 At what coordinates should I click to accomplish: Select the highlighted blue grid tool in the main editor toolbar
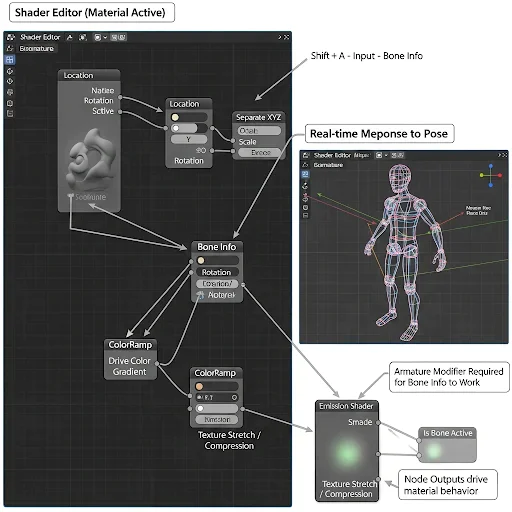pyautogui.click(x=10, y=60)
